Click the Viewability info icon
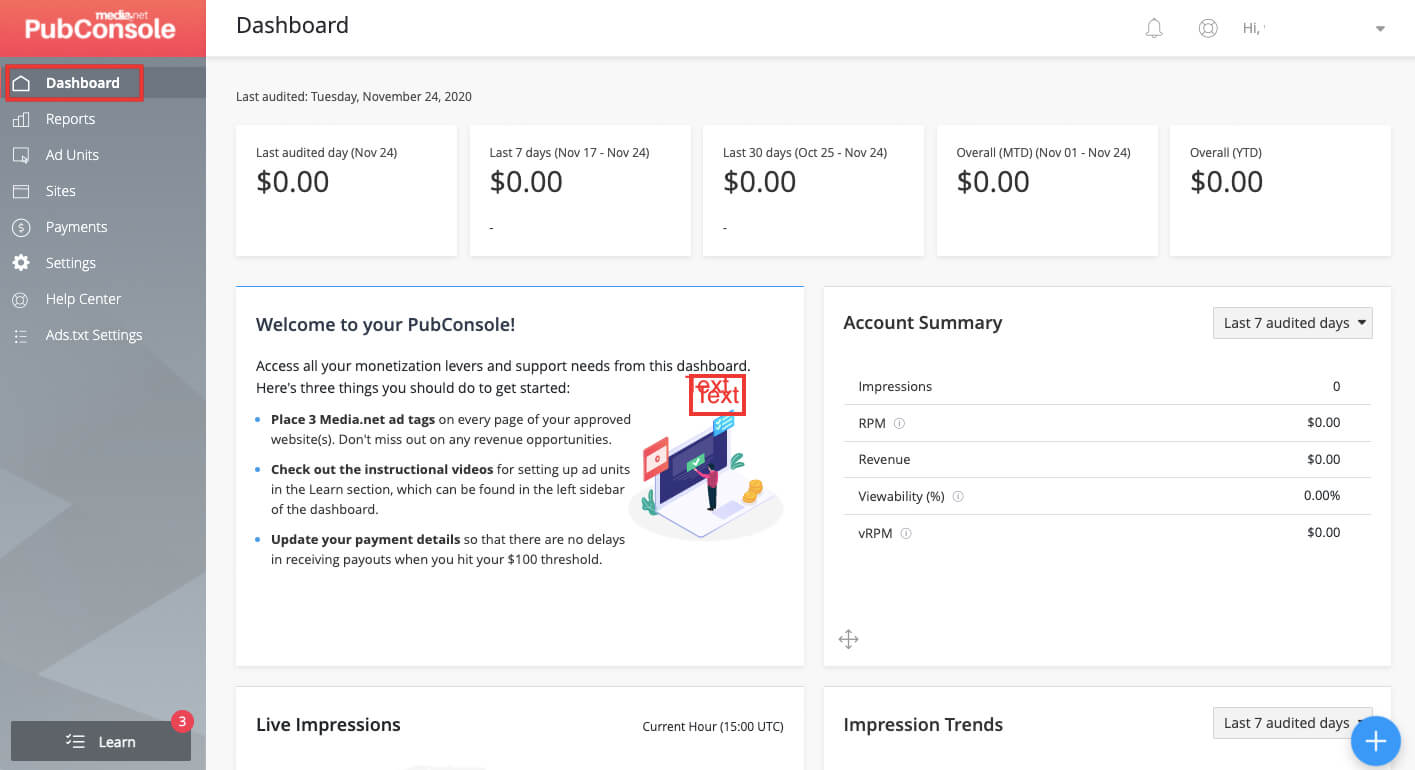 click(958, 497)
